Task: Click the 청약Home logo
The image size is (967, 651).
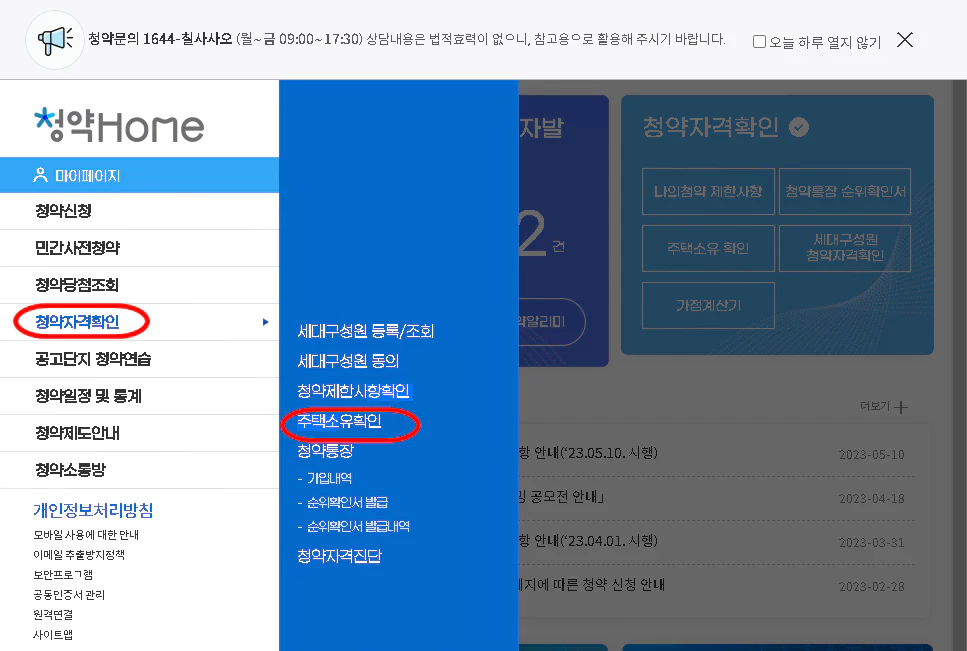Action: [x=119, y=125]
